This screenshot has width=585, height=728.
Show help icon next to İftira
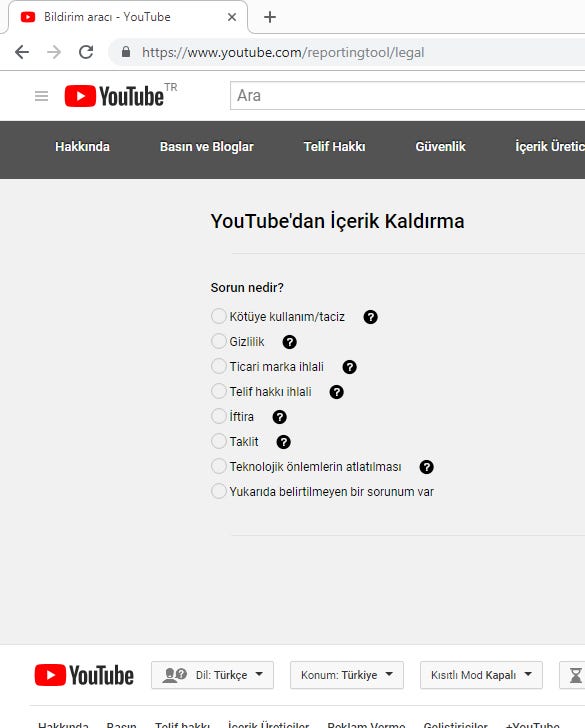(x=280, y=417)
